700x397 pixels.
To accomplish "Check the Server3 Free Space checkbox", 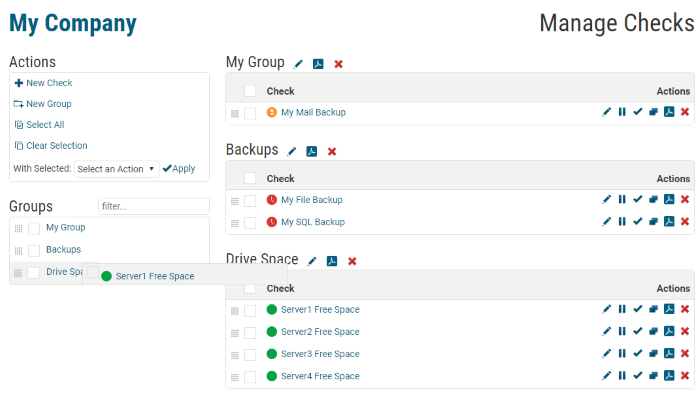I will pyautogui.click(x=250, y=355).
